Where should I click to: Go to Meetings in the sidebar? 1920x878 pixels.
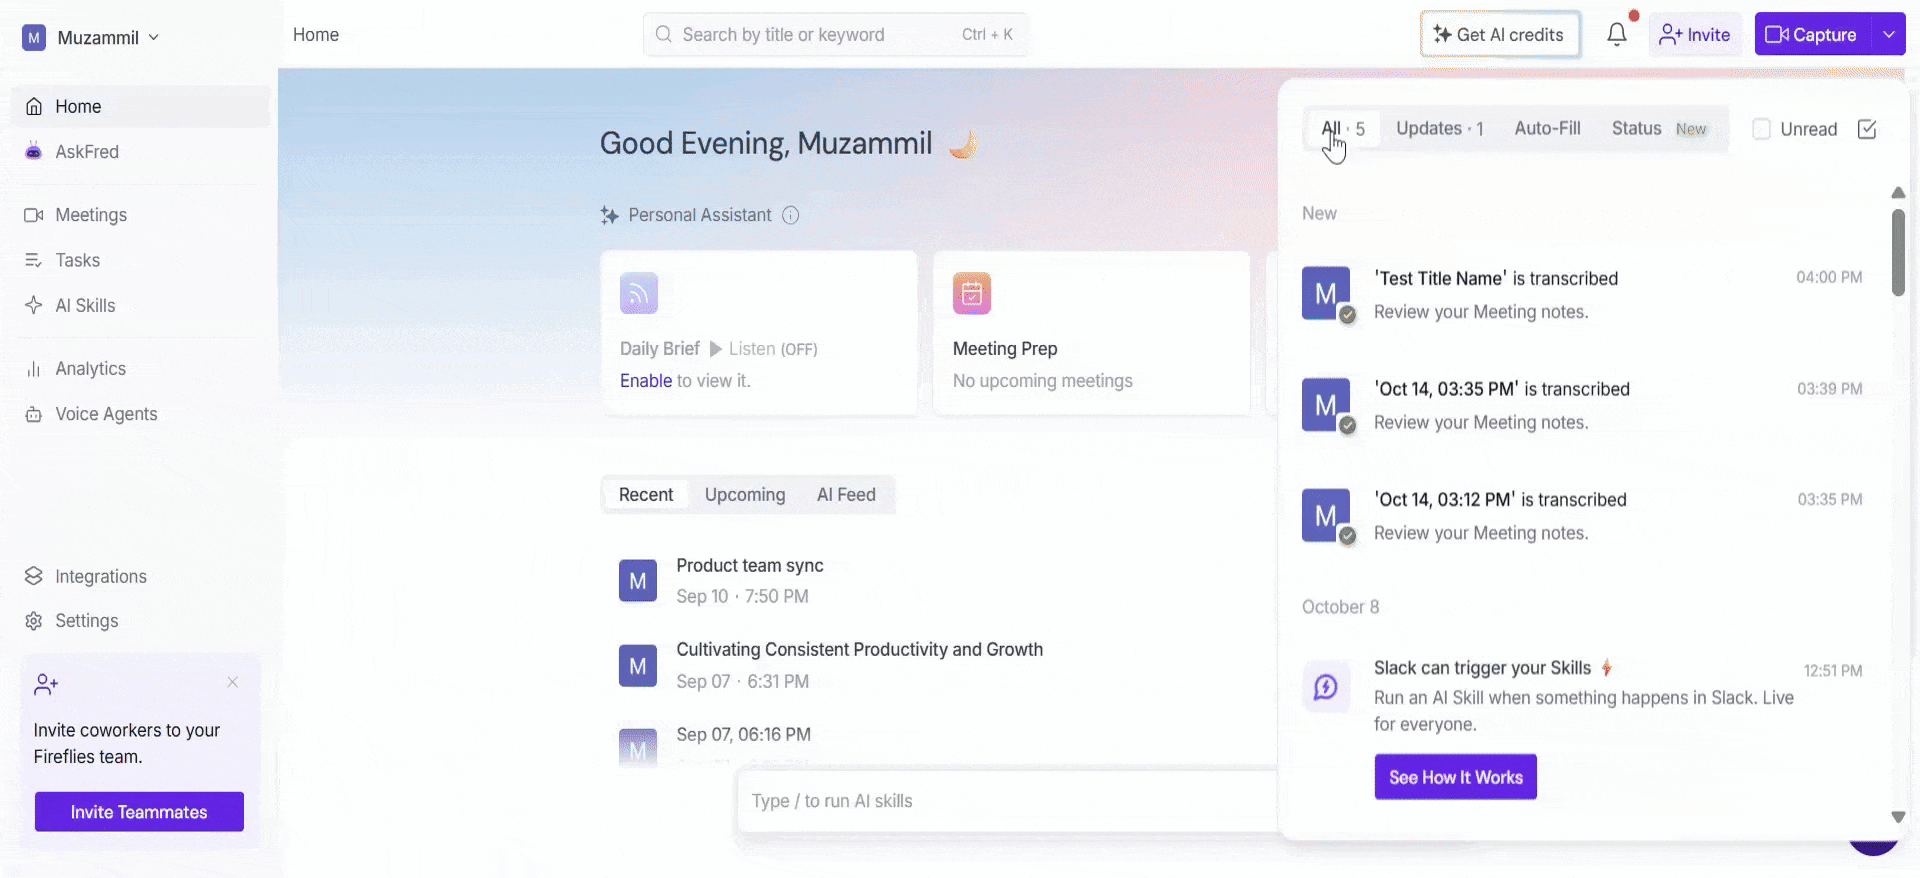click(141, 215)
